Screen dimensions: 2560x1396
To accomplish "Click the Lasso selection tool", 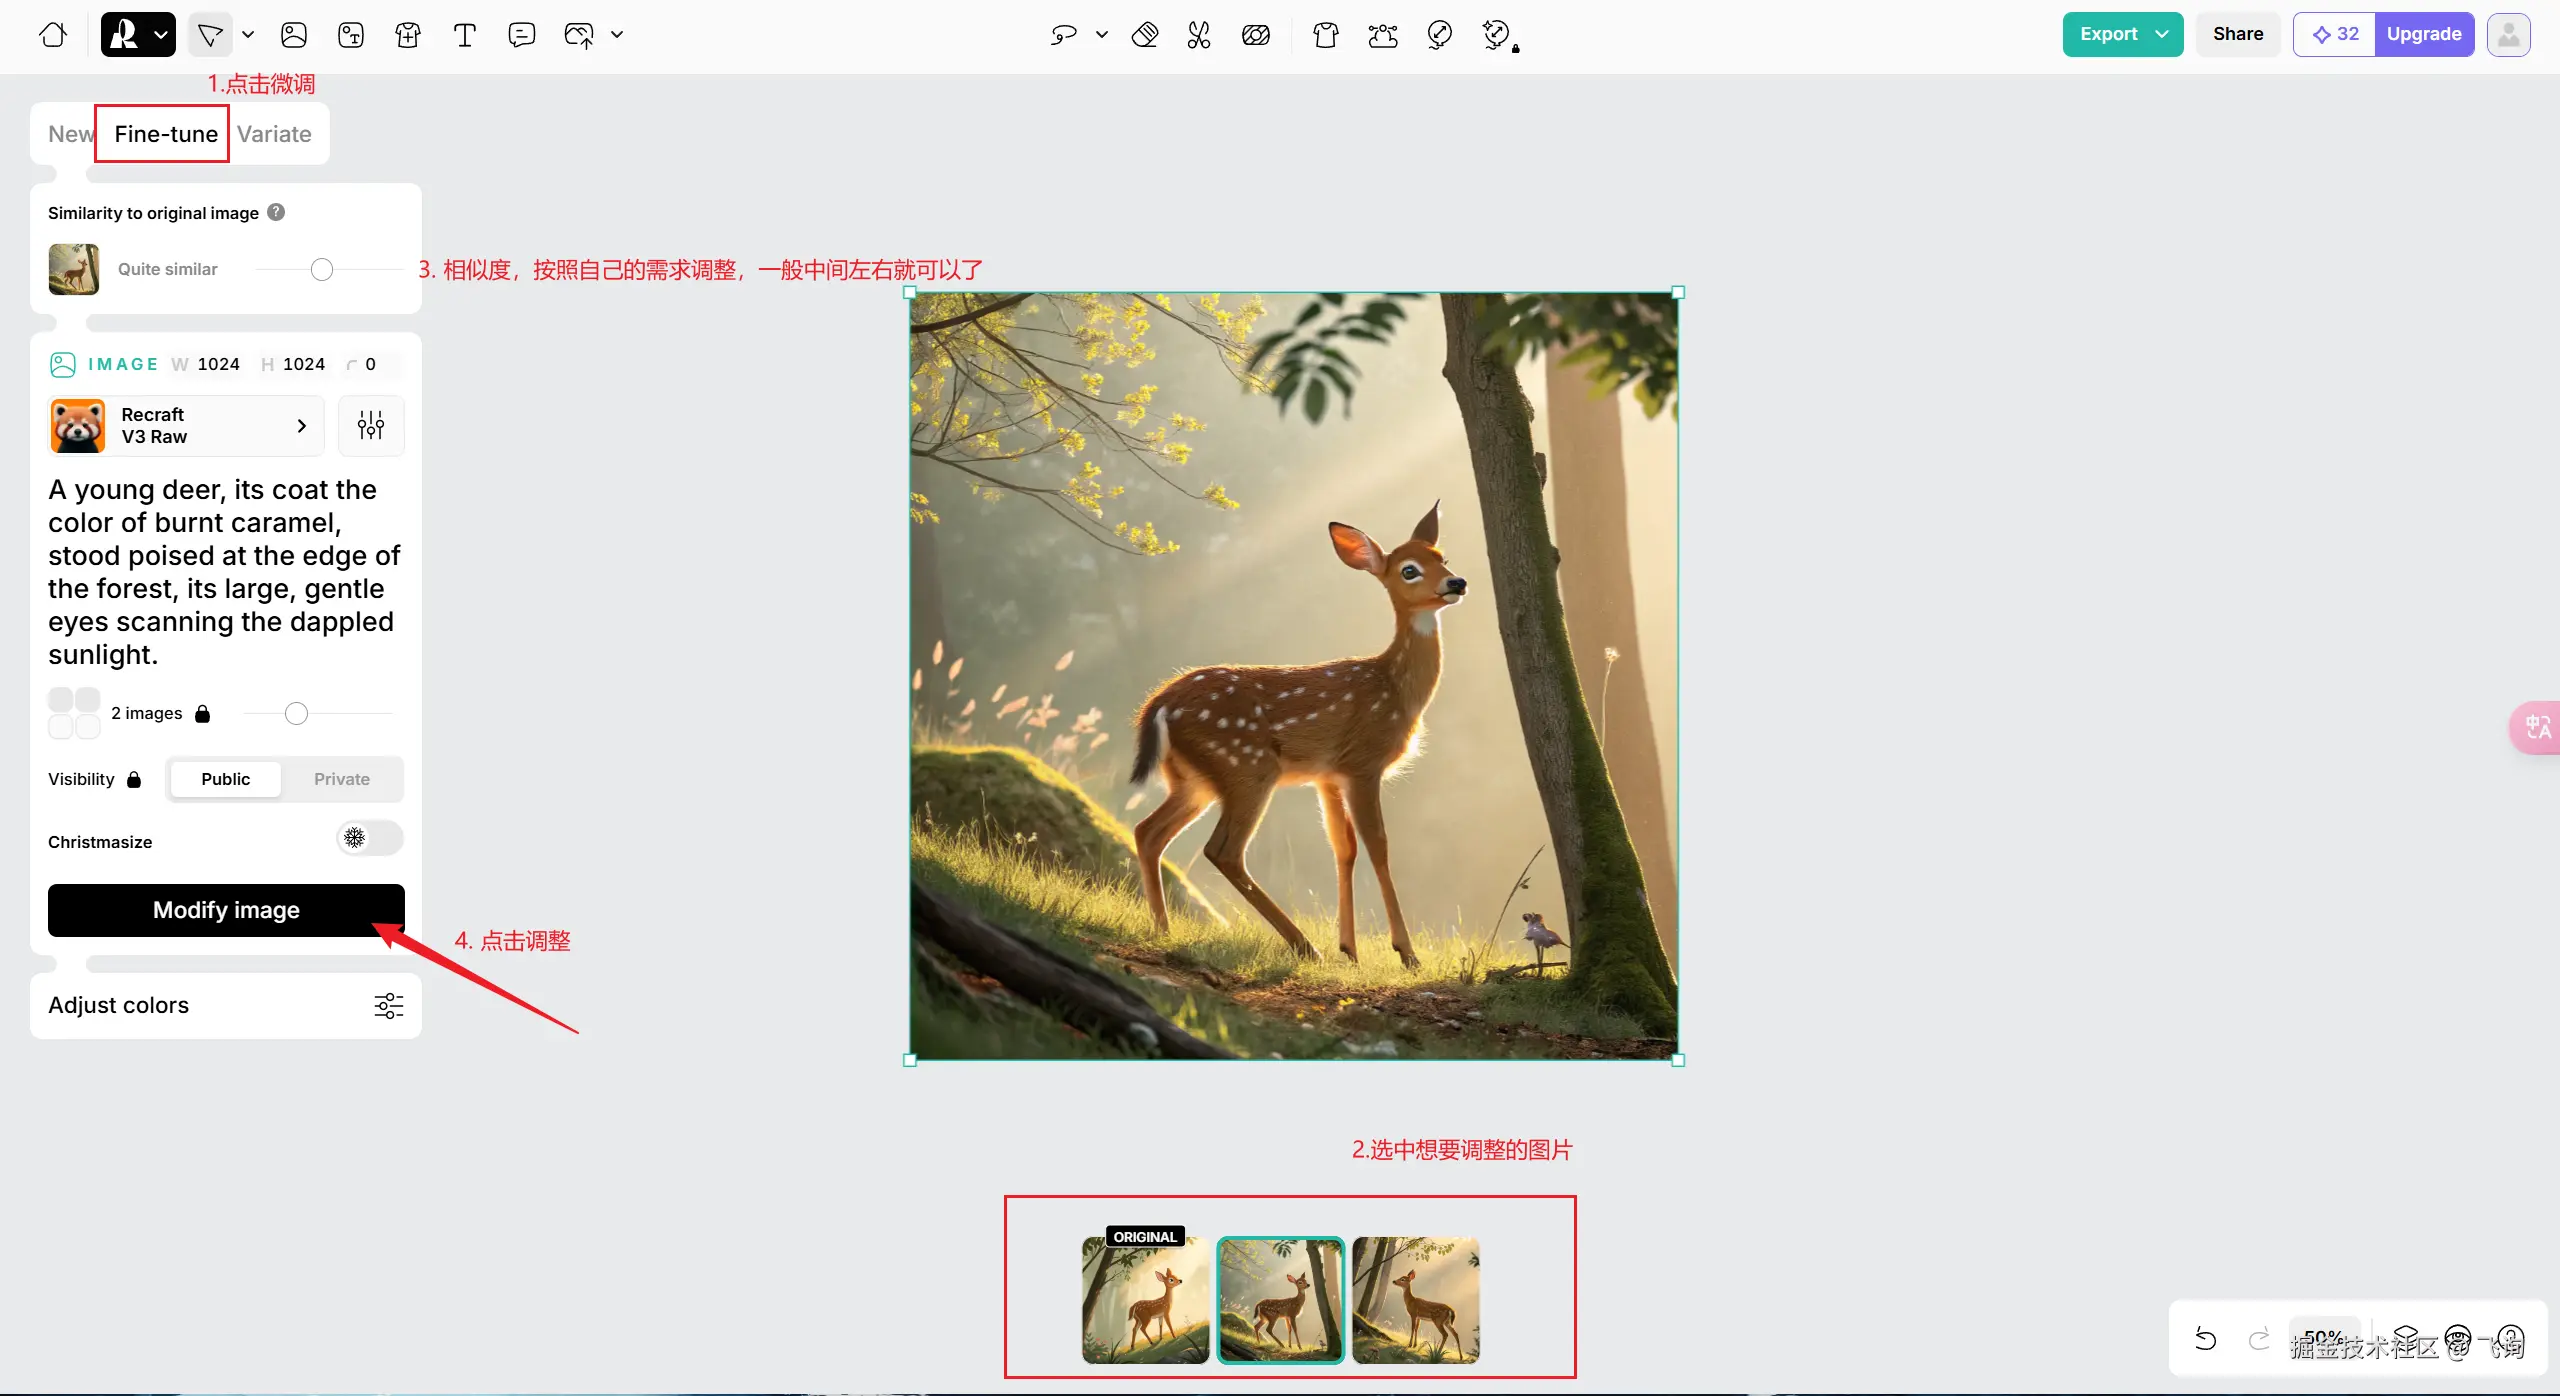I will click(1063, 35).
